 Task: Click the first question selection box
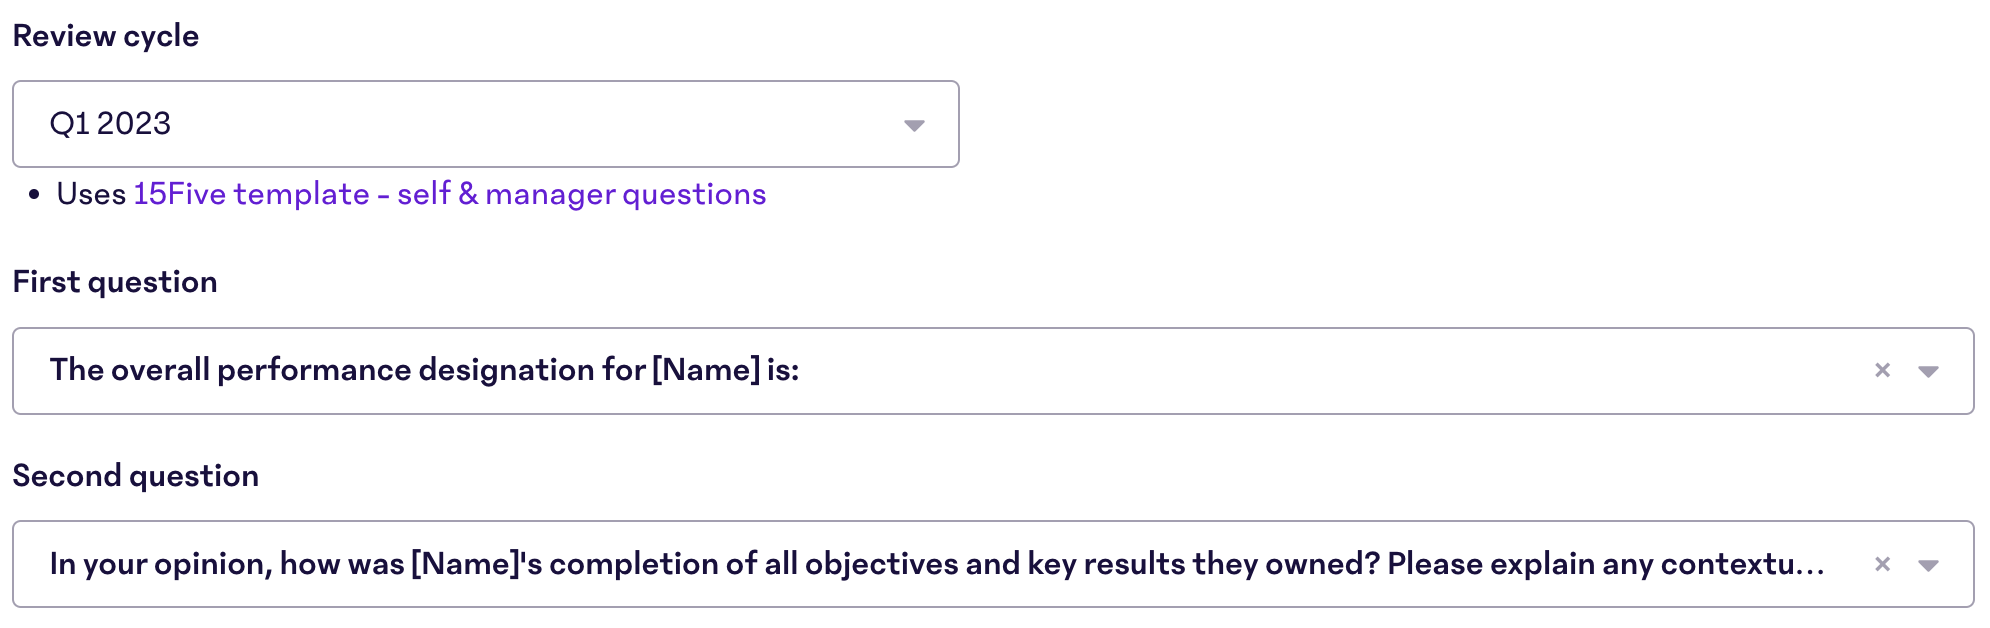pyautogui.click(x=900, y=370)
